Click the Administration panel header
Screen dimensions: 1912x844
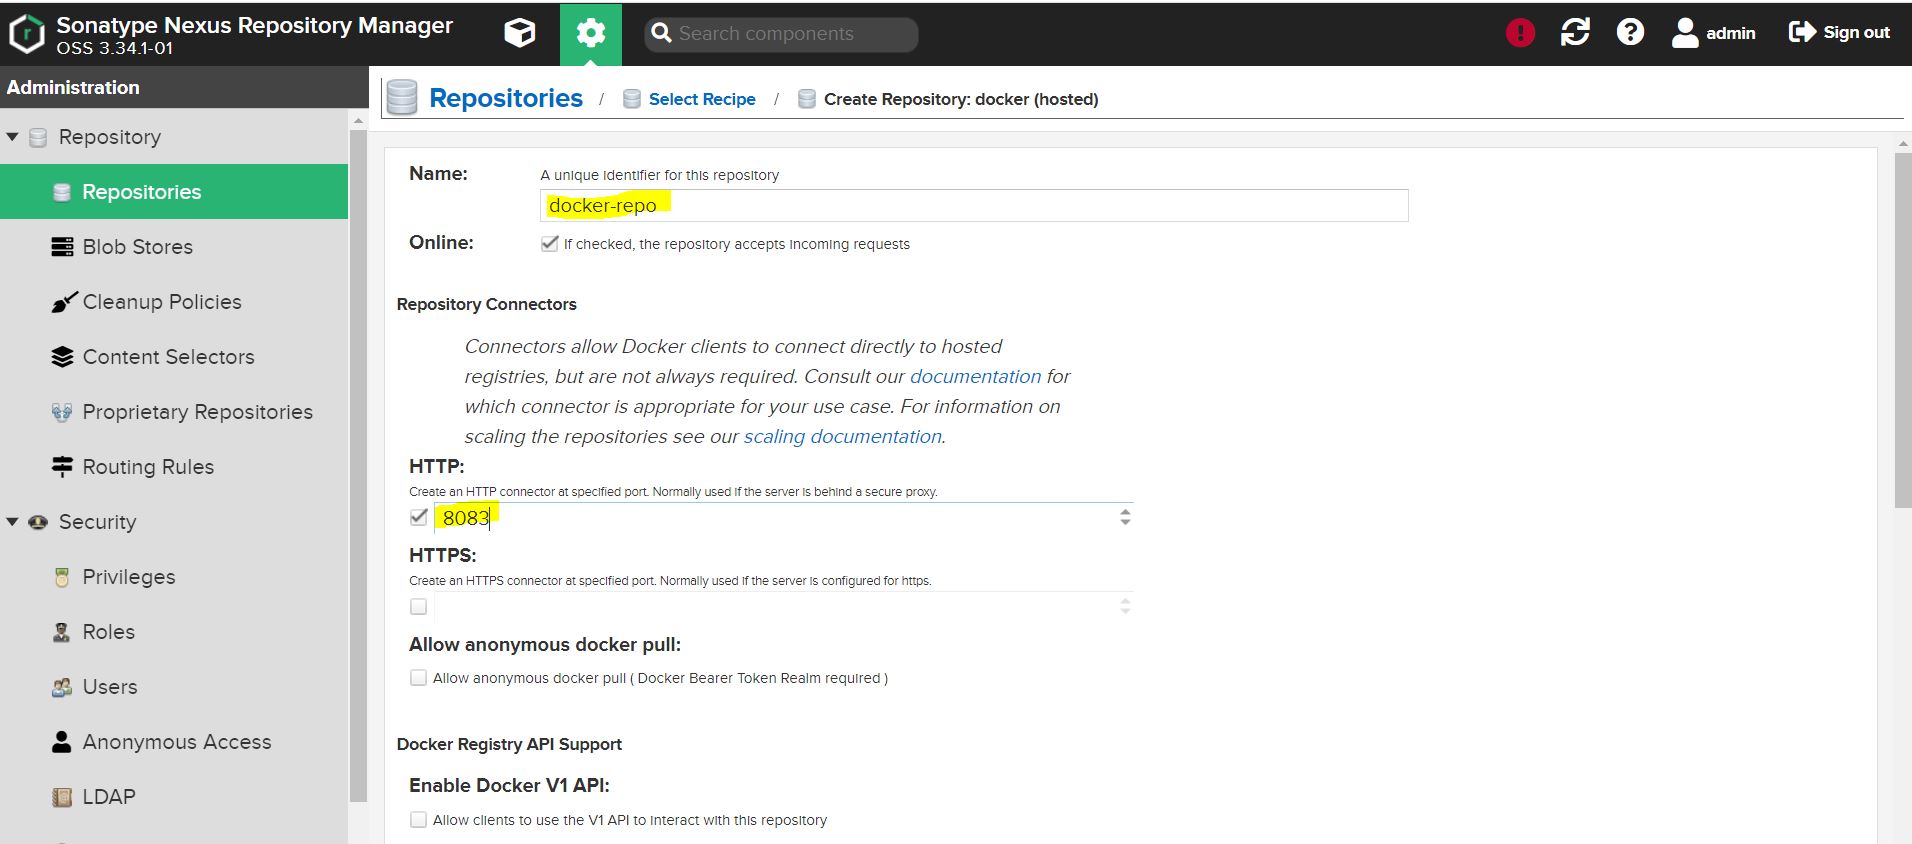[184, 87]
